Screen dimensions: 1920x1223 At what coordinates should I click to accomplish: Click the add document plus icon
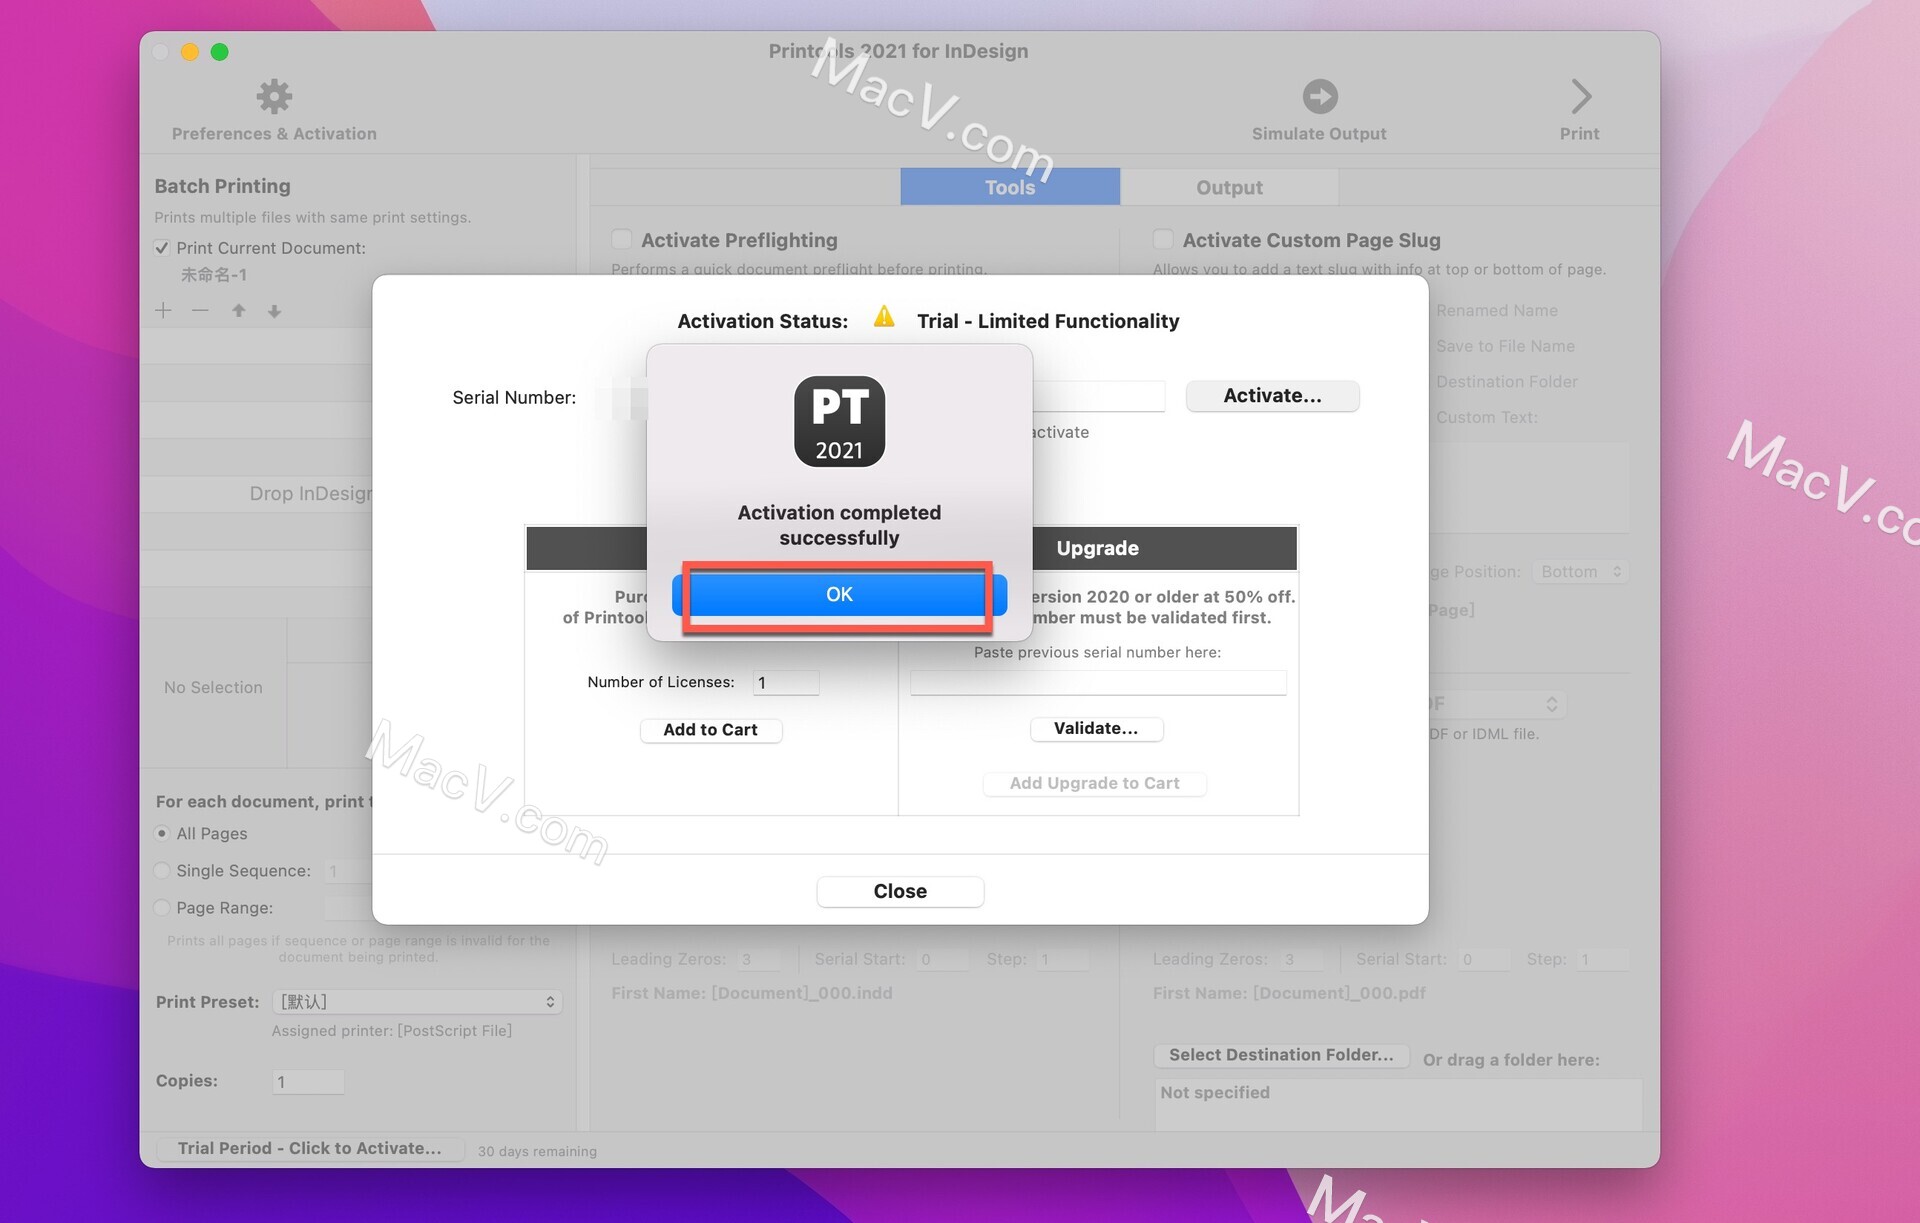tap(164, 310)
